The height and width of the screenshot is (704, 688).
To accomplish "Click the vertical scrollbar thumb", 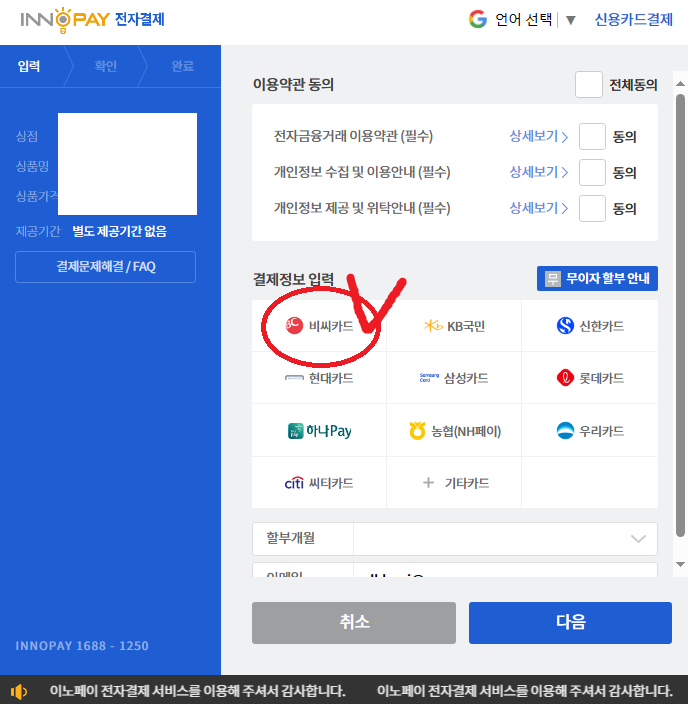I will tap(680, 315).
